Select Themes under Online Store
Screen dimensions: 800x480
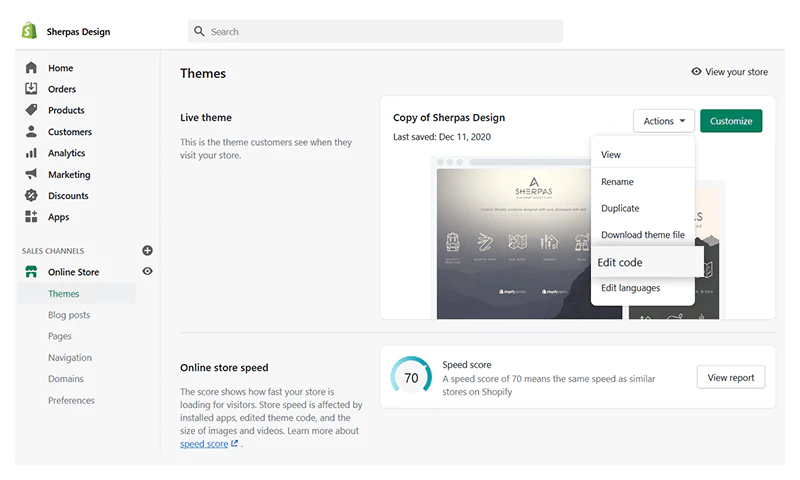[77, 293]
